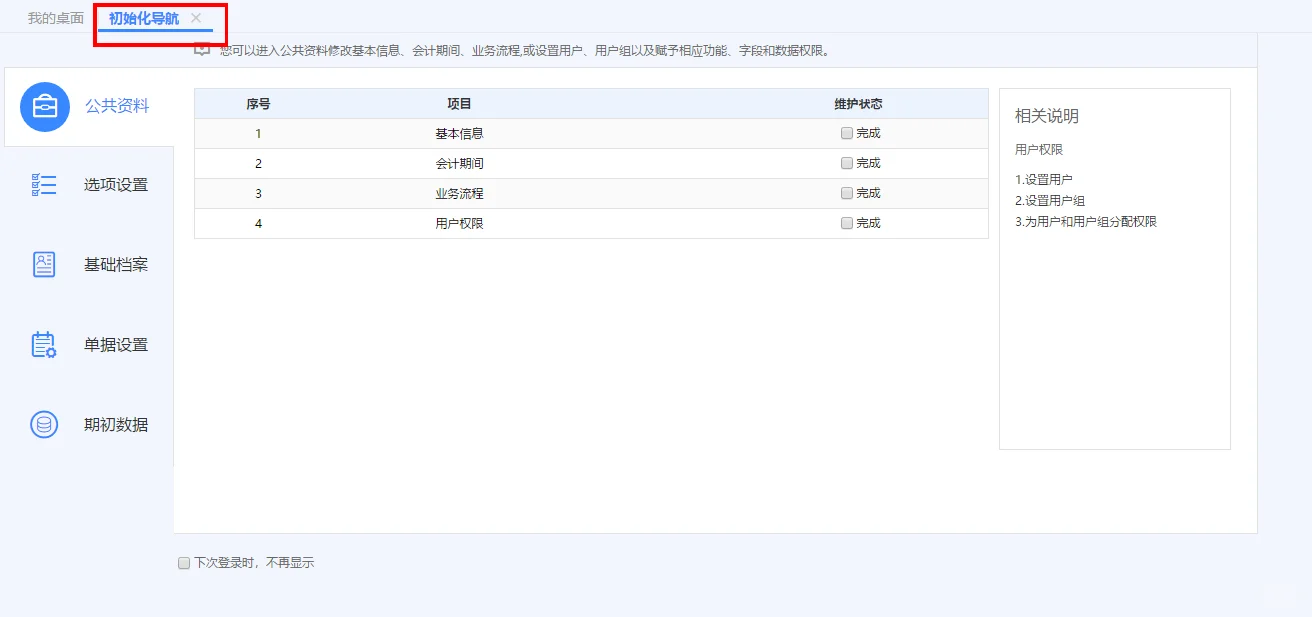Click the database icon next to 期初数据
The height and width of the screenshot is (617, 1312).
tap(42, 423)
